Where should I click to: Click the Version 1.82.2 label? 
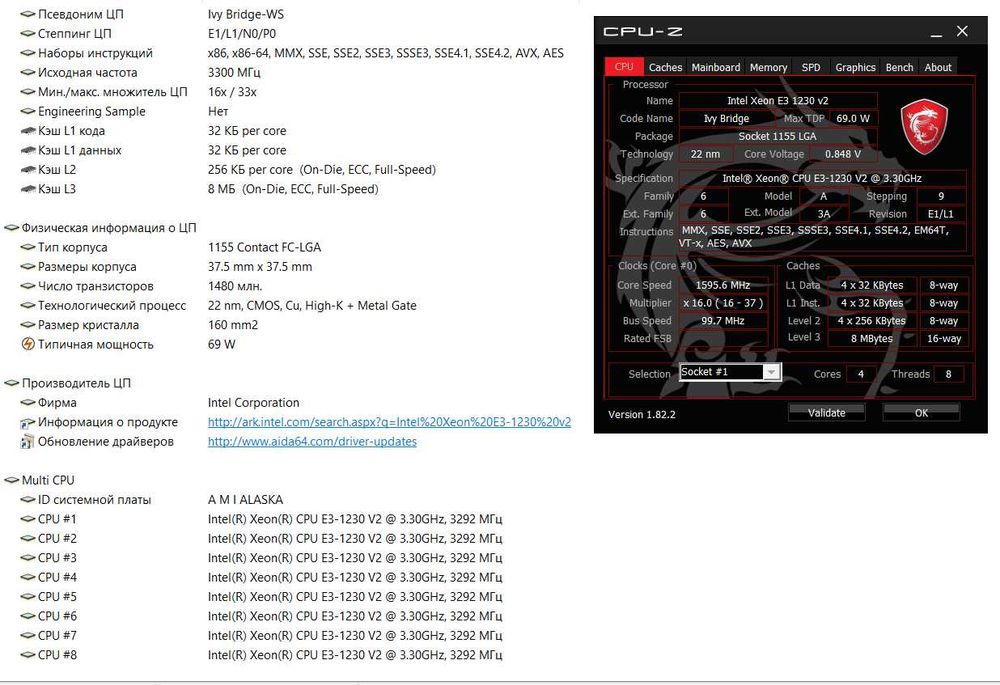[x=642, y=415]
